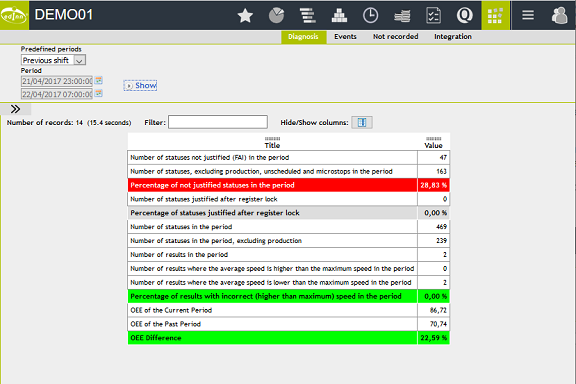Viewport: 576px width, 384px height.
Task: Click the Filter input field
Action: [x=218, y=122]
